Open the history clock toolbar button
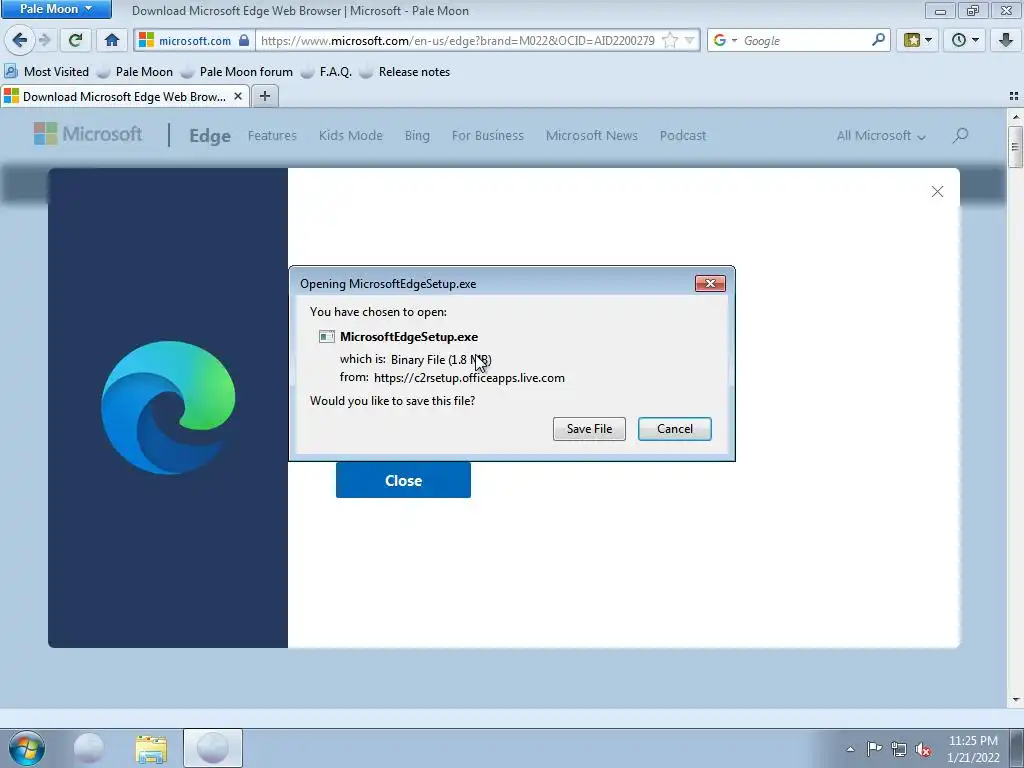Viewport: 1024px width, 768px height. (965, 40)
